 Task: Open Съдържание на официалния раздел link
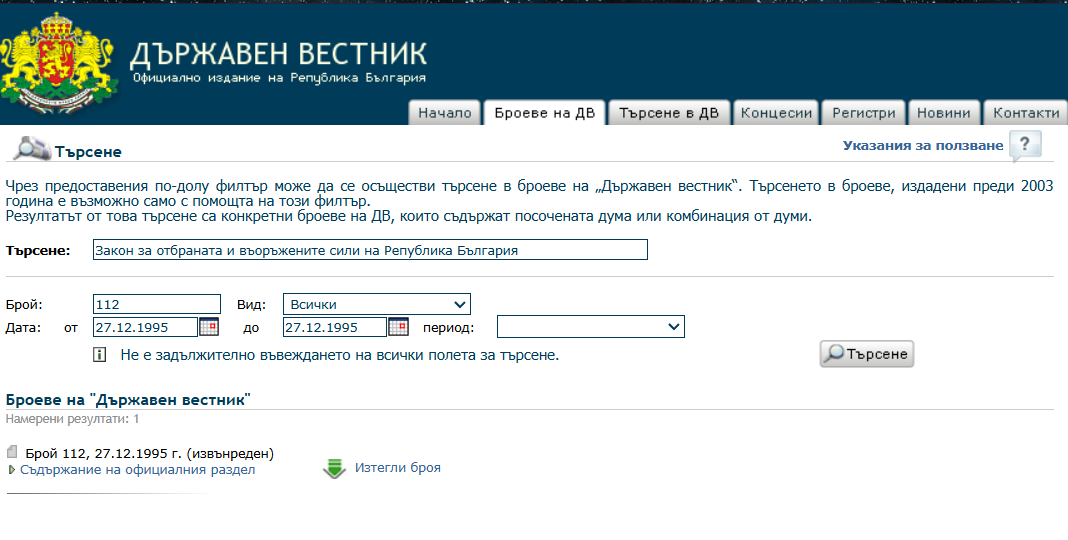(x=138, y=470)
